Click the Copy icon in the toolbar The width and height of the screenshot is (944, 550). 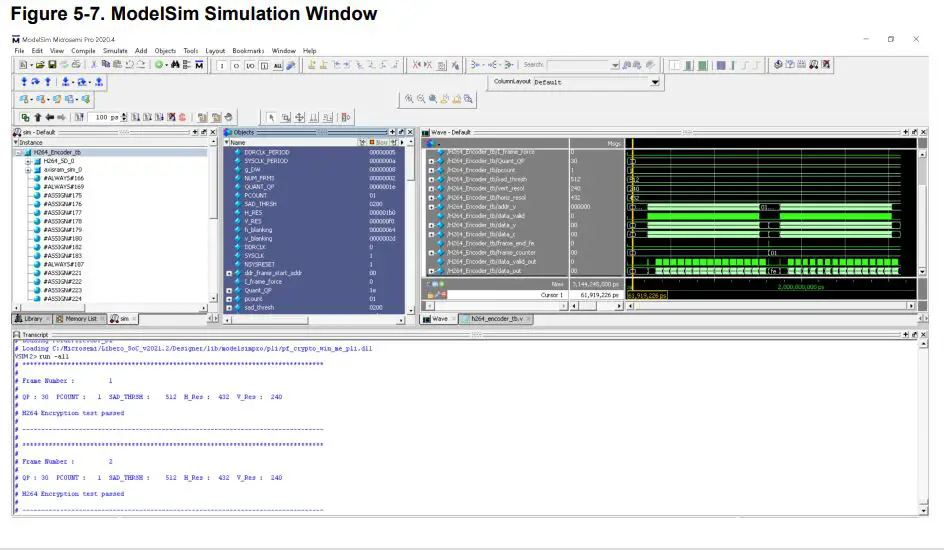tap(104, 65)
